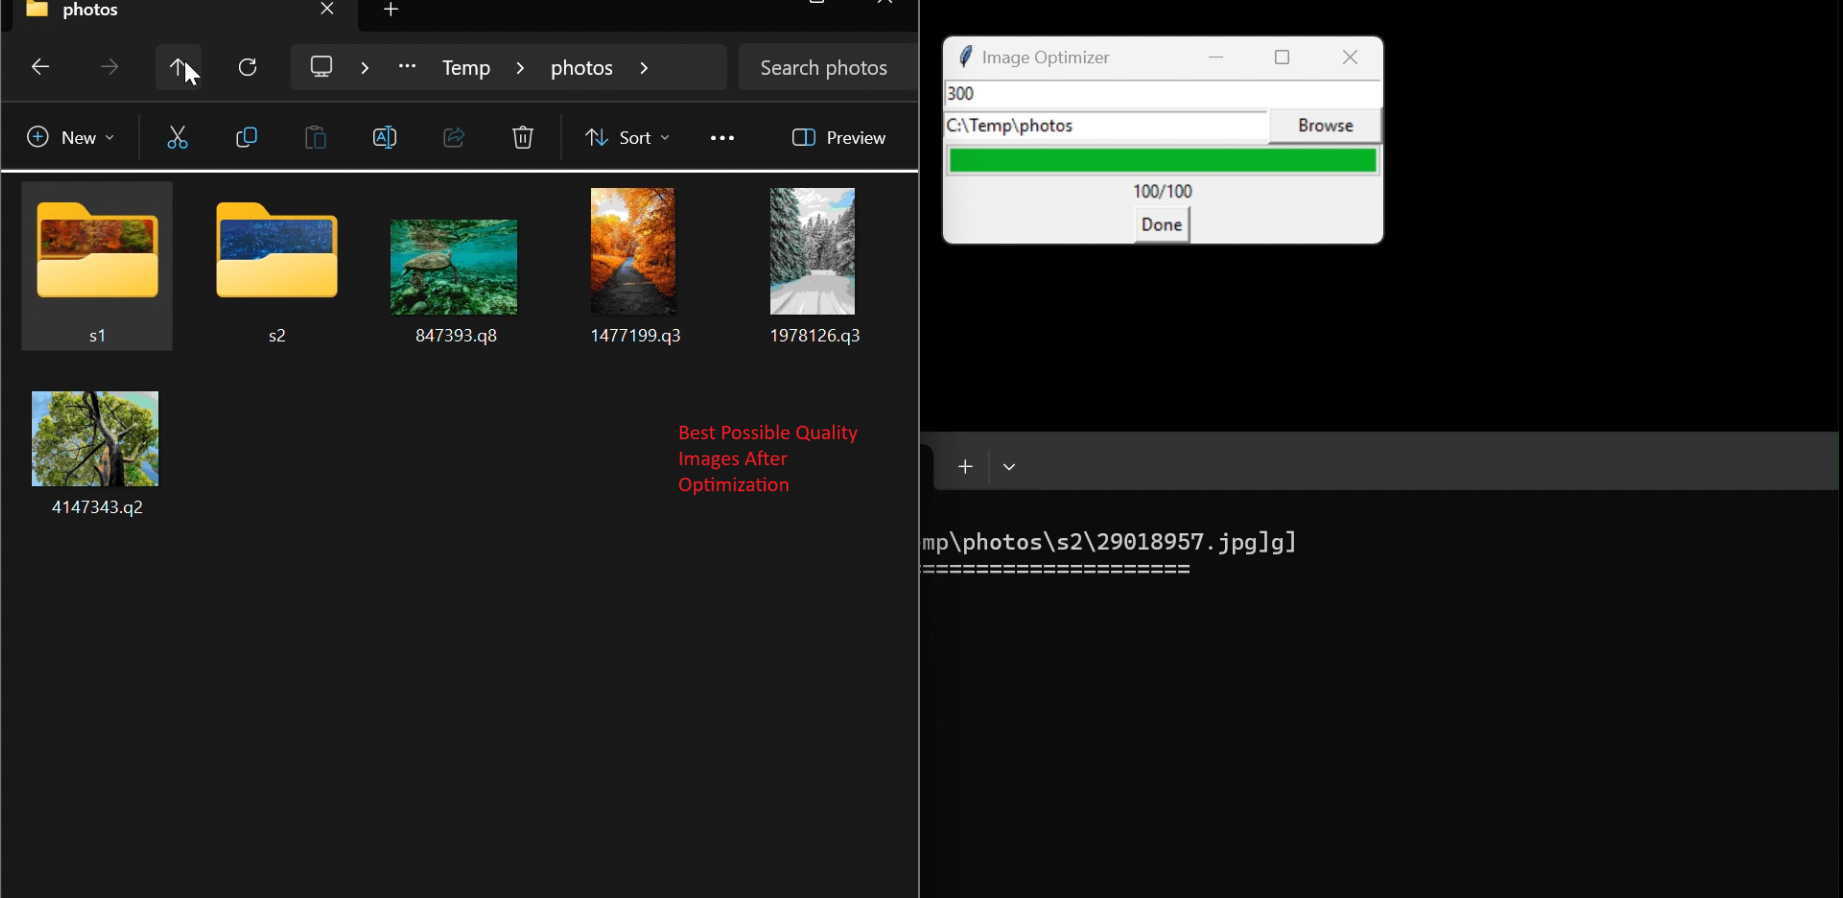Focus the Search photos field
Screen dimensions: 1843x898
pyautogui.click(x=828, y=67)
